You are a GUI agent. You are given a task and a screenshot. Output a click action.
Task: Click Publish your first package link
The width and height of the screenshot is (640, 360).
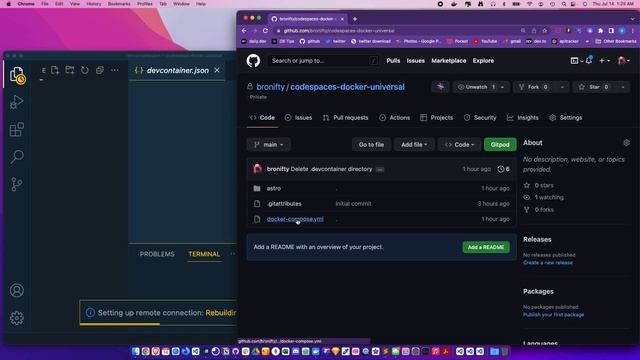553,315
